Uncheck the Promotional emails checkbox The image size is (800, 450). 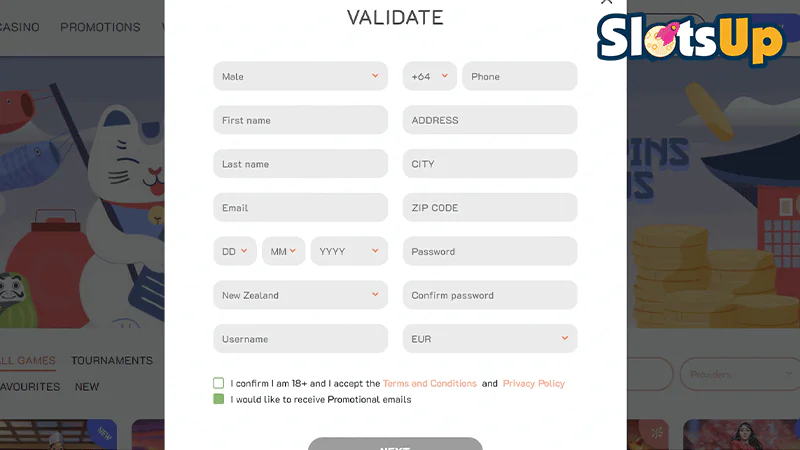click(218, 399)
